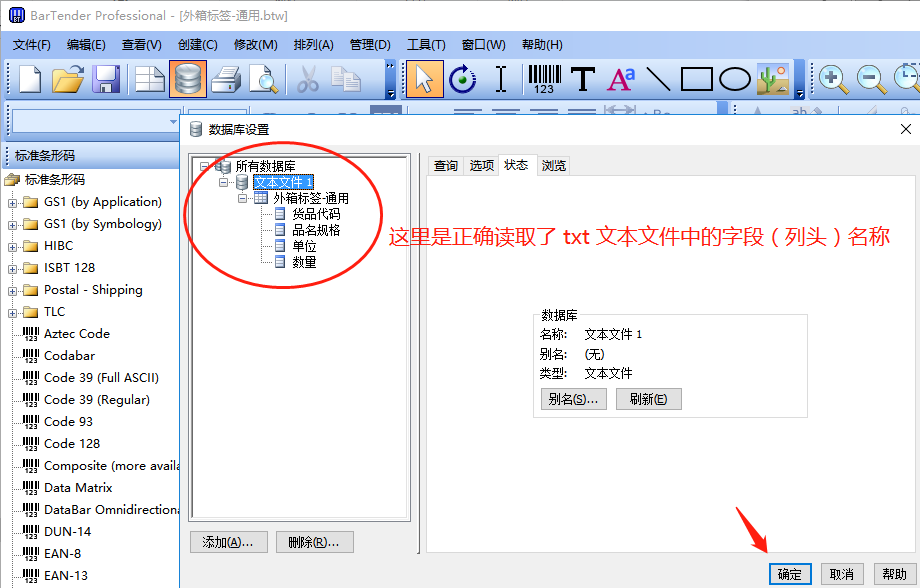Image resolution: width=920 pixels, height=588 pixels.
Task: Expand GS1 (by Application) folder
Action: [12, 203]
